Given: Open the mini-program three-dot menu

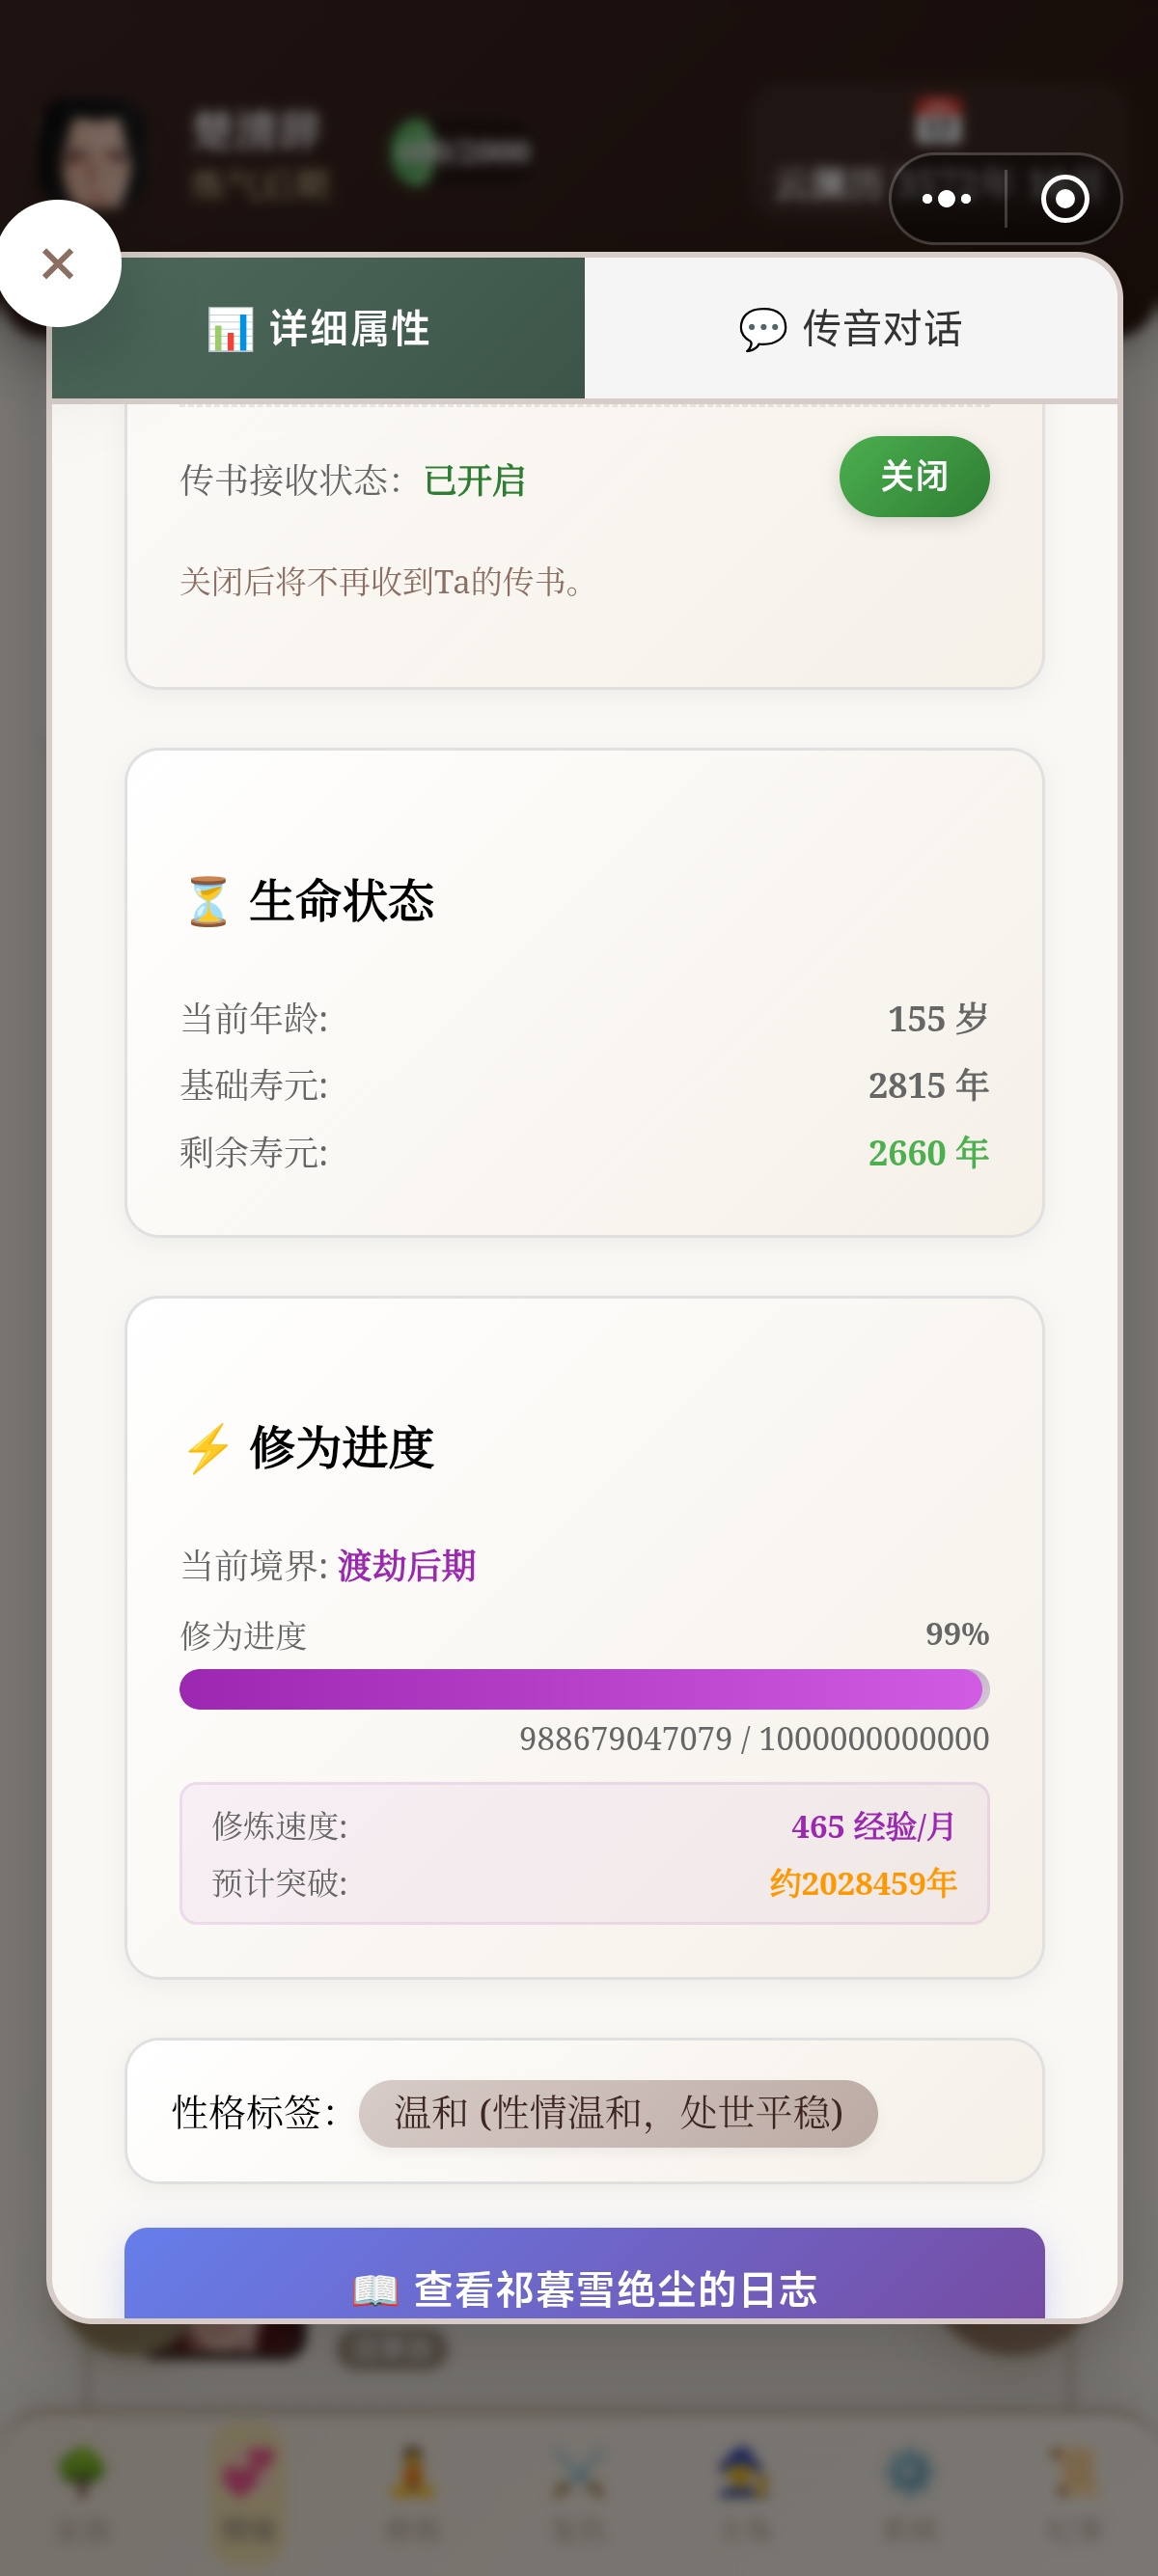Looking at the screenshot, I should pyautogui.click(x=946, y=199).
